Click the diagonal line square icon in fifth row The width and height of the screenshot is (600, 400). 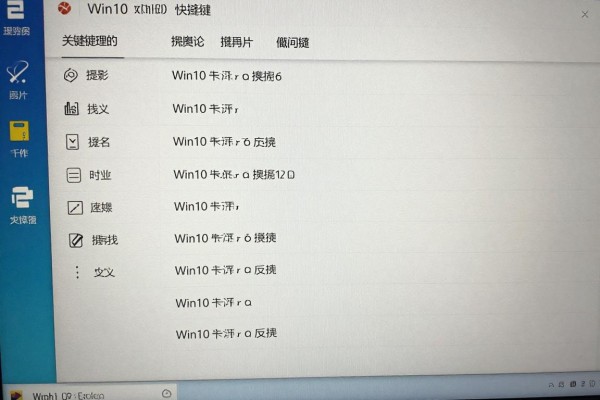(x=75, y=208)
